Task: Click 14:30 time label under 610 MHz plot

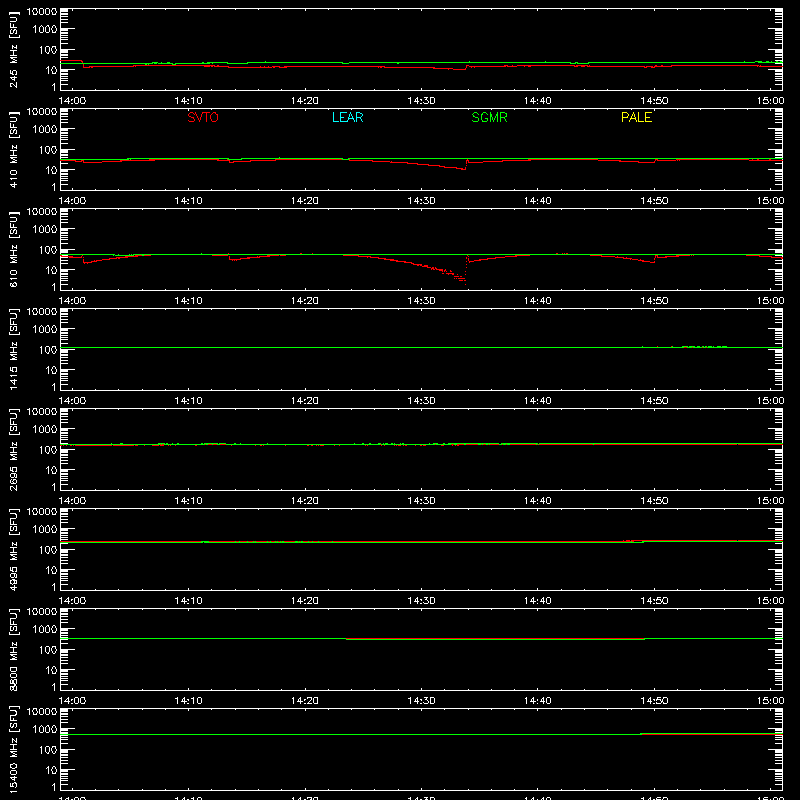Action: (x=421, y=301)
